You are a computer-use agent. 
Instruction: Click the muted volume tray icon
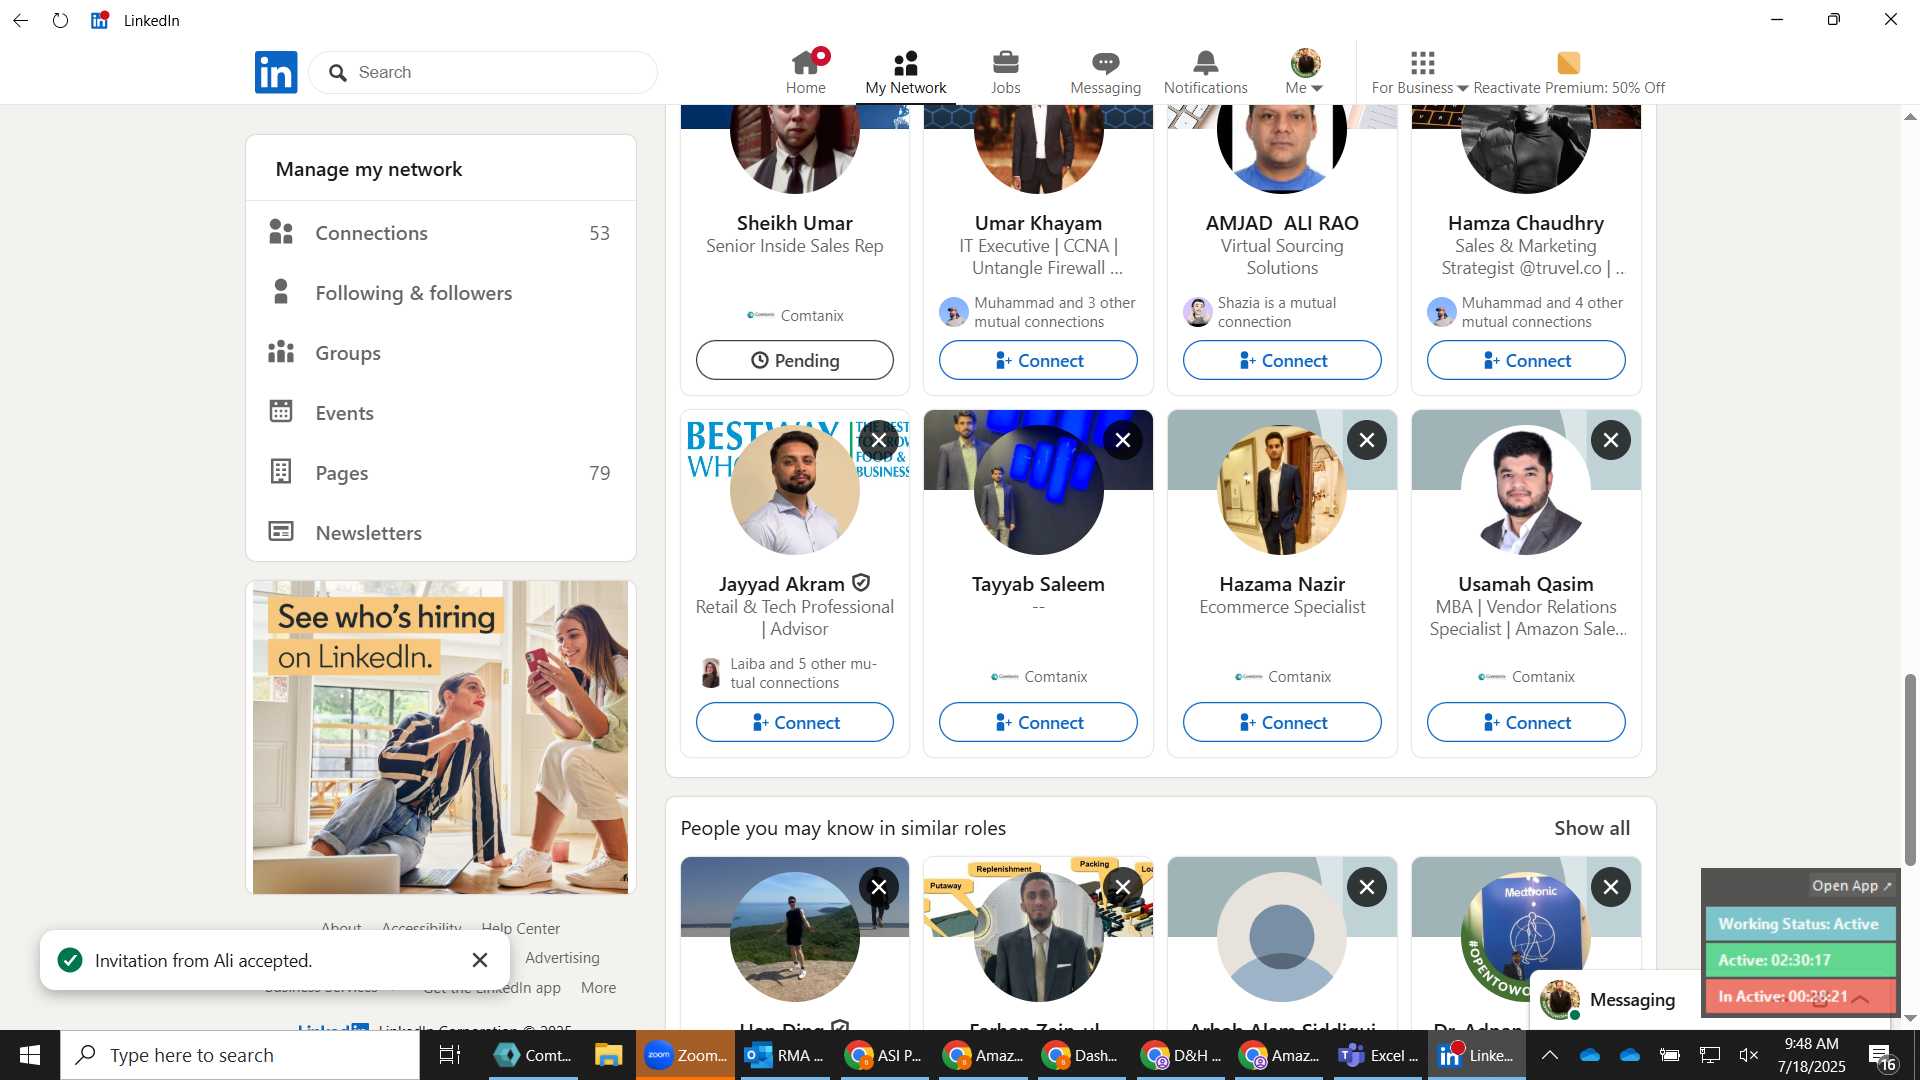point(1749,1055)
